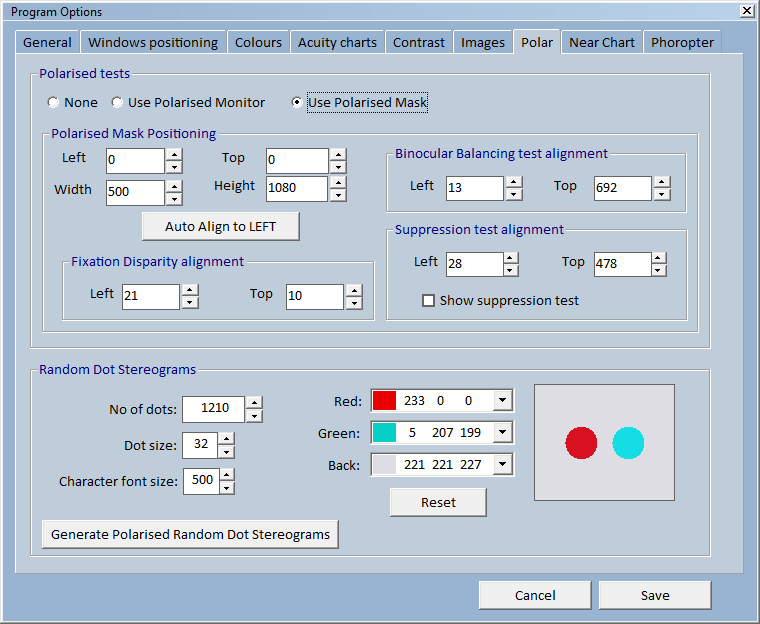
Task: Click the No of dots input field
Action: tap(213, 409)
